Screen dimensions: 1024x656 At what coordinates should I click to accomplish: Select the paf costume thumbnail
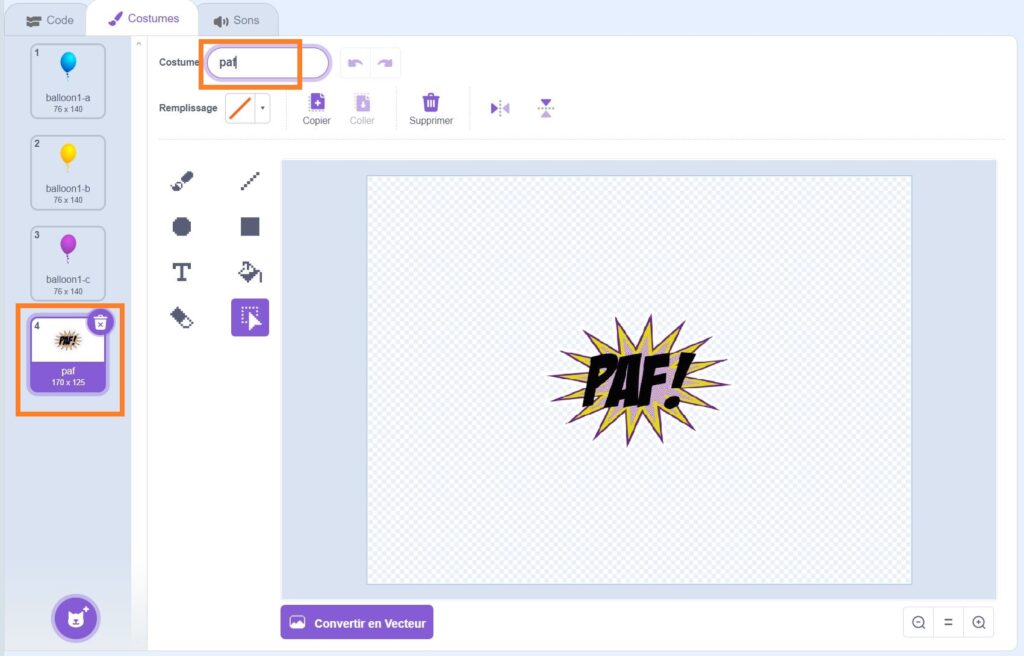68,355
